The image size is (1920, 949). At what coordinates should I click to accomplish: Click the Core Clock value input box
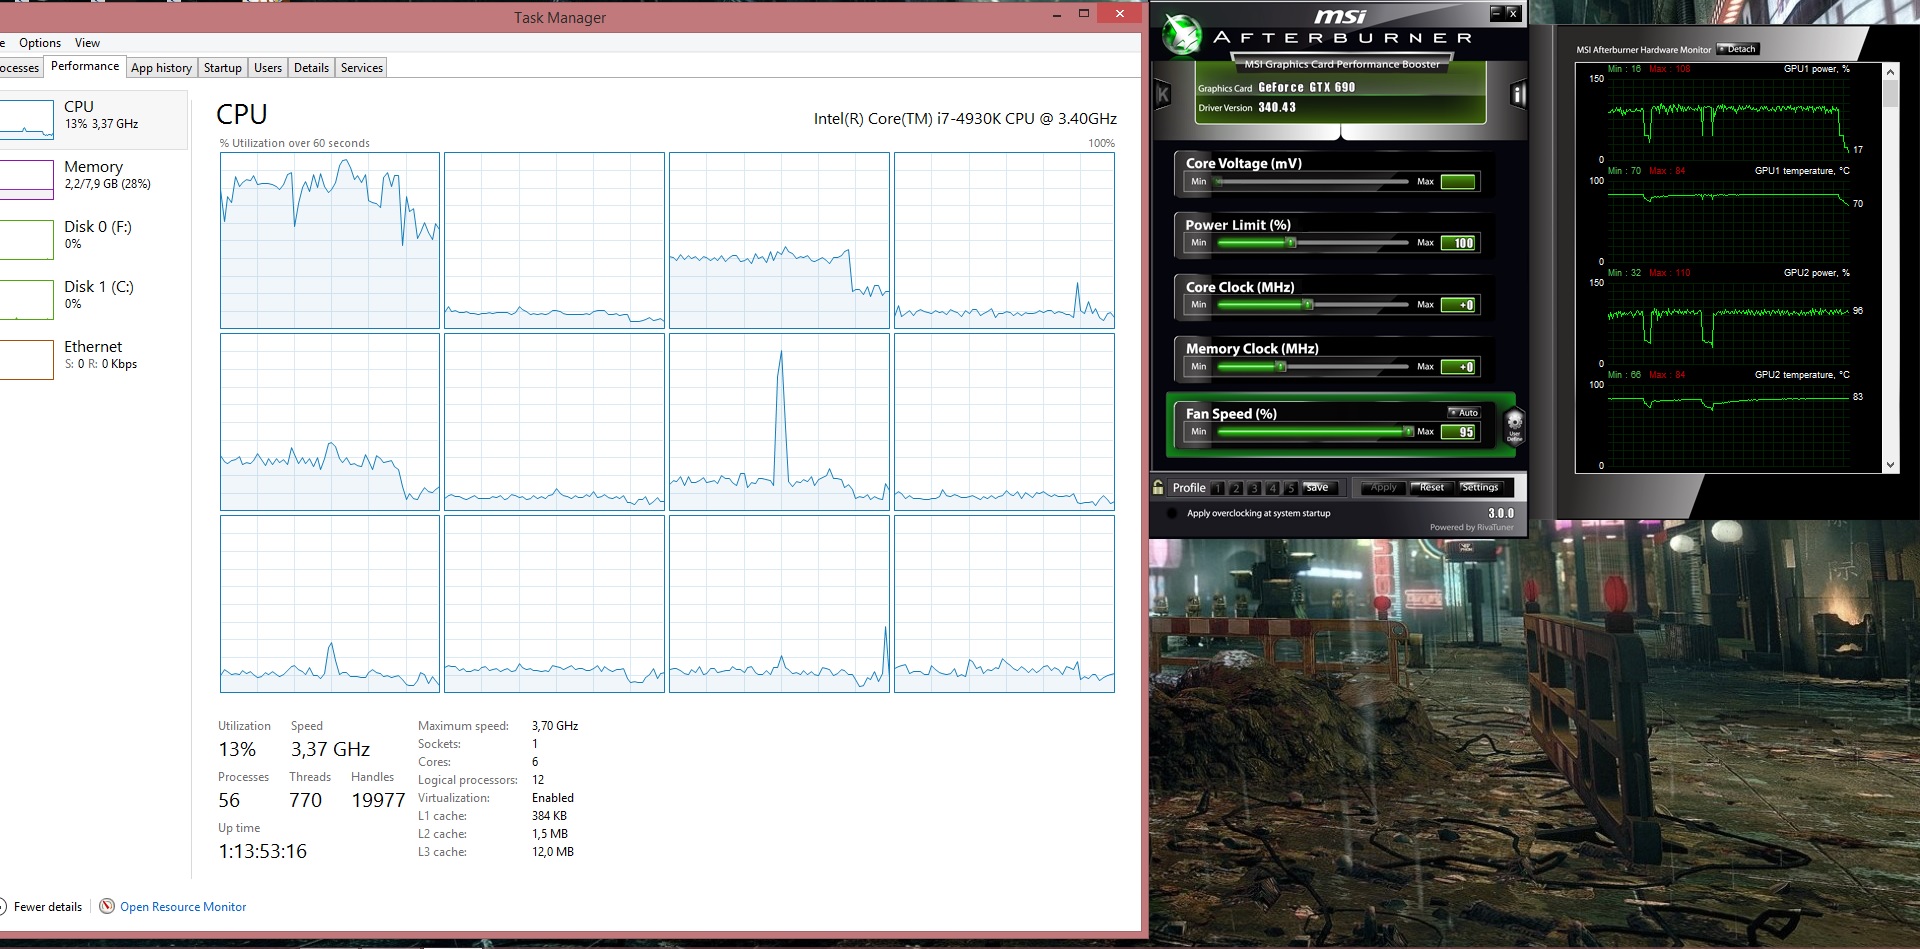coord(1458,305)
